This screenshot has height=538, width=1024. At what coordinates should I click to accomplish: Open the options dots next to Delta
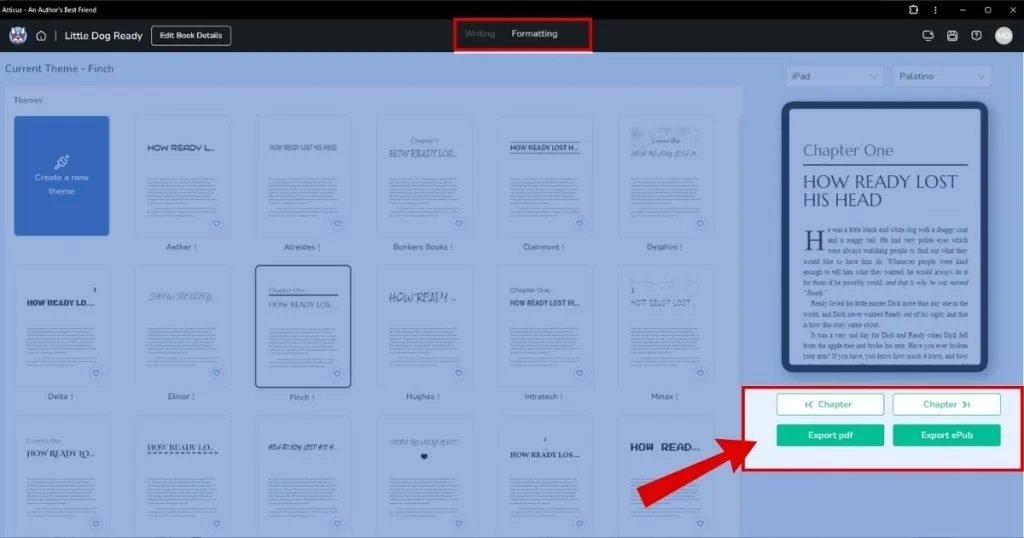click(x=72, y=396)
